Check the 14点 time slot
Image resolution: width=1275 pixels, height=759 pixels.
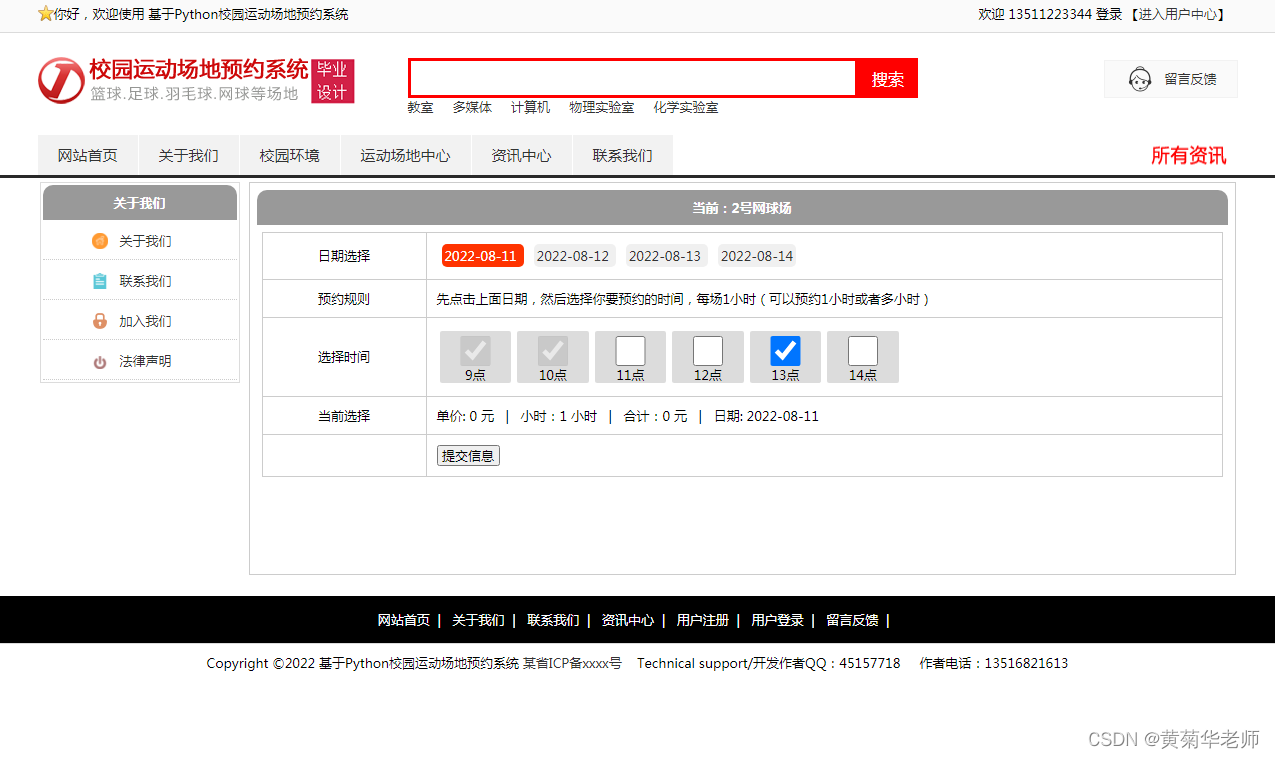point(862,350)
